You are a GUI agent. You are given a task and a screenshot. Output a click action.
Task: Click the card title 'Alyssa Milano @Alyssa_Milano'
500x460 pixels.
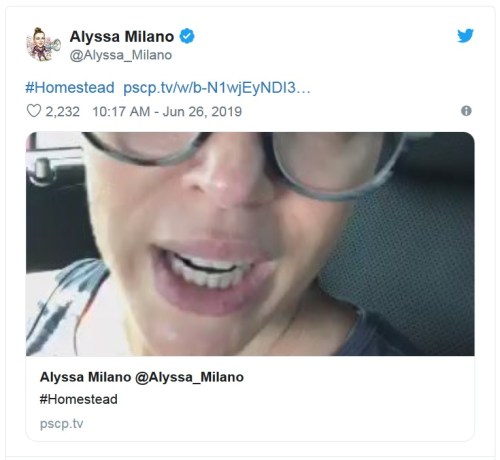142,377
